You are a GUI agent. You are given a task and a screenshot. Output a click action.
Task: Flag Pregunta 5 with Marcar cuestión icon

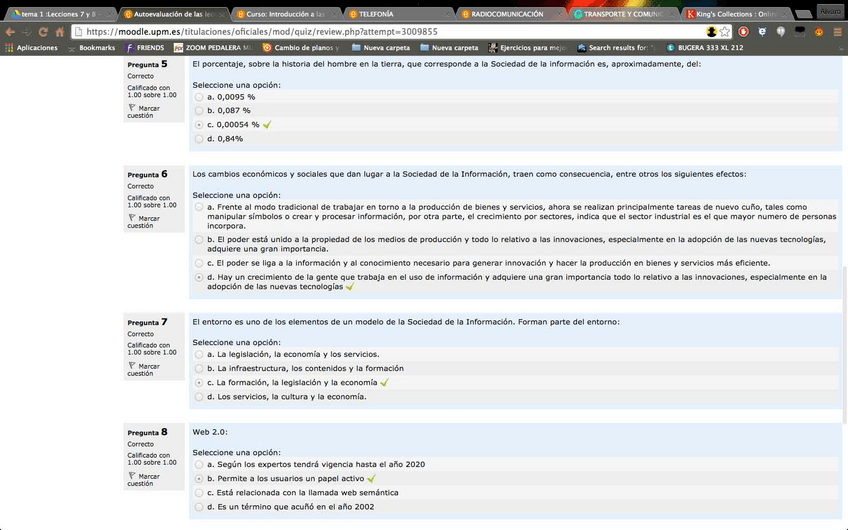coord(132,108)
